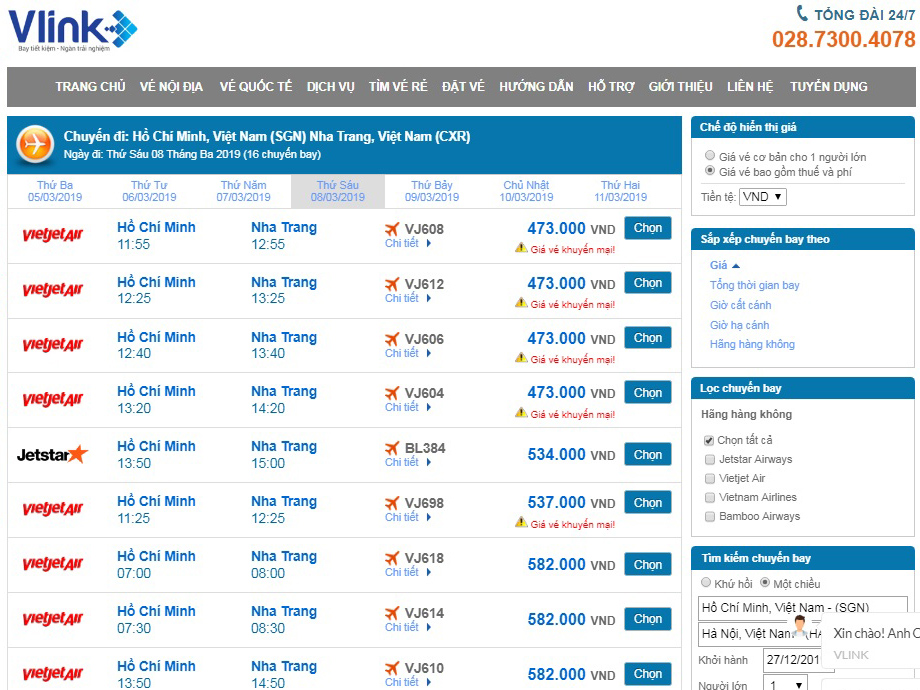
Task: Open the 'Người lớn' passenger count dropdown
Action: [785, 684]
